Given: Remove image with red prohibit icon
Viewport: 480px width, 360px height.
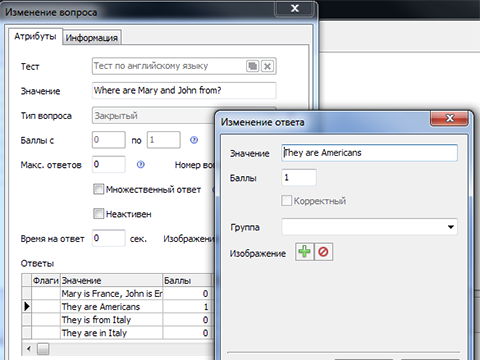Looking at the screenshot, I should point(323,252).
